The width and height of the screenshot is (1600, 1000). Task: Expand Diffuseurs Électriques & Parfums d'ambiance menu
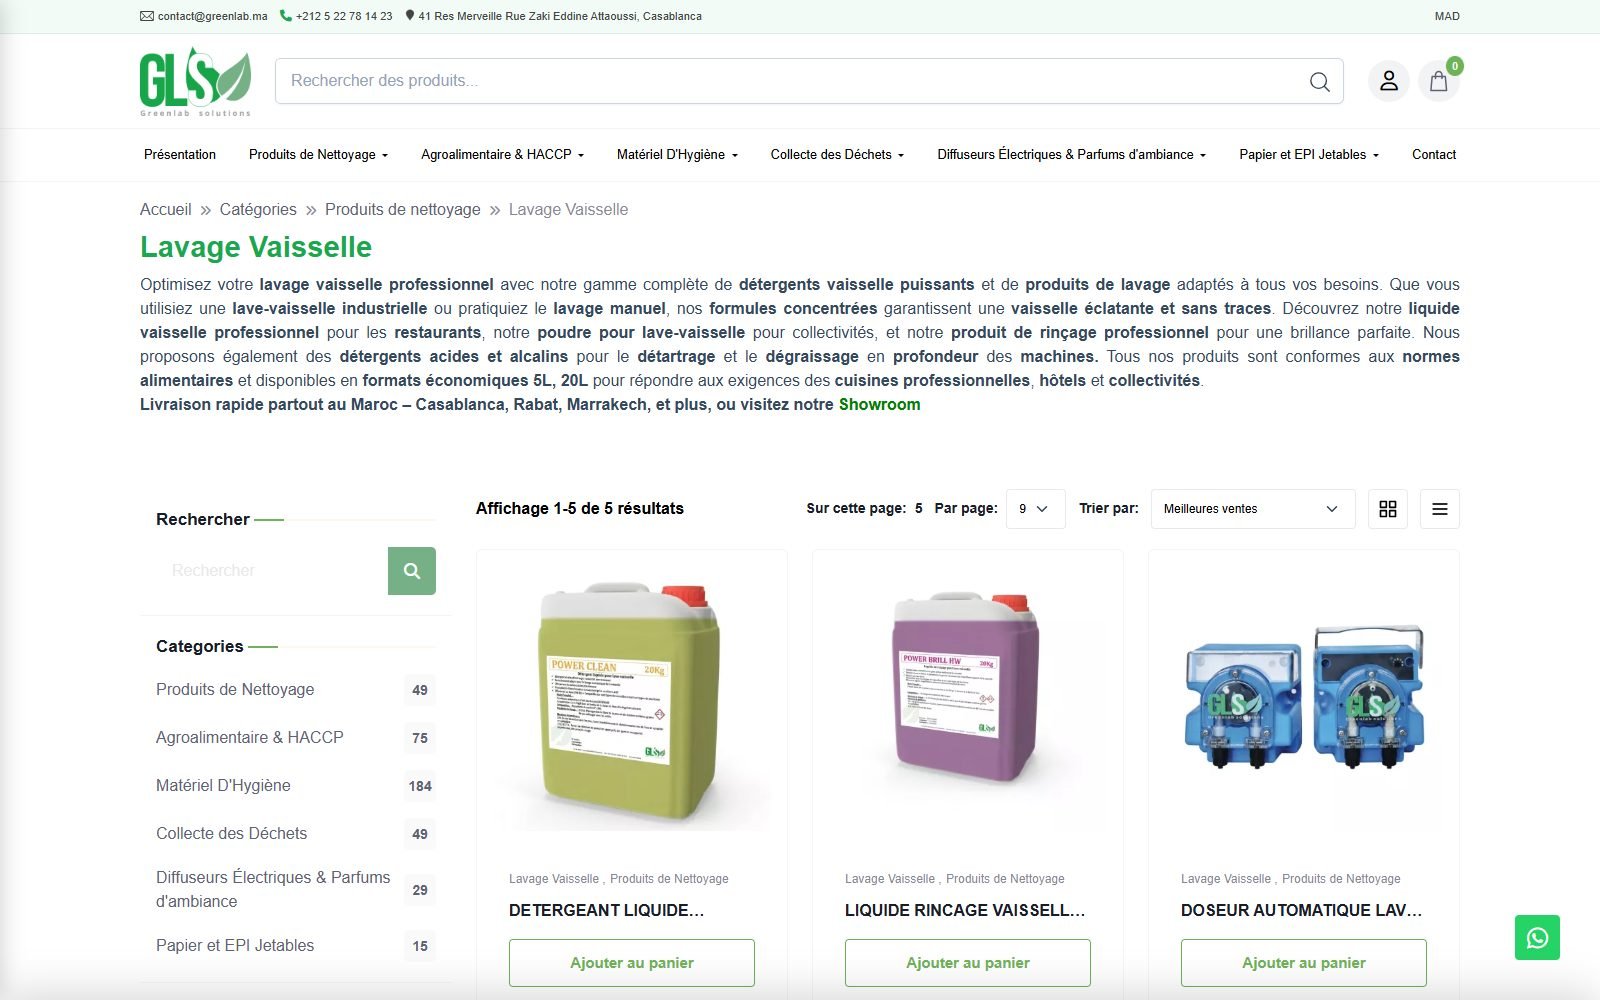tap(1071, 155)
